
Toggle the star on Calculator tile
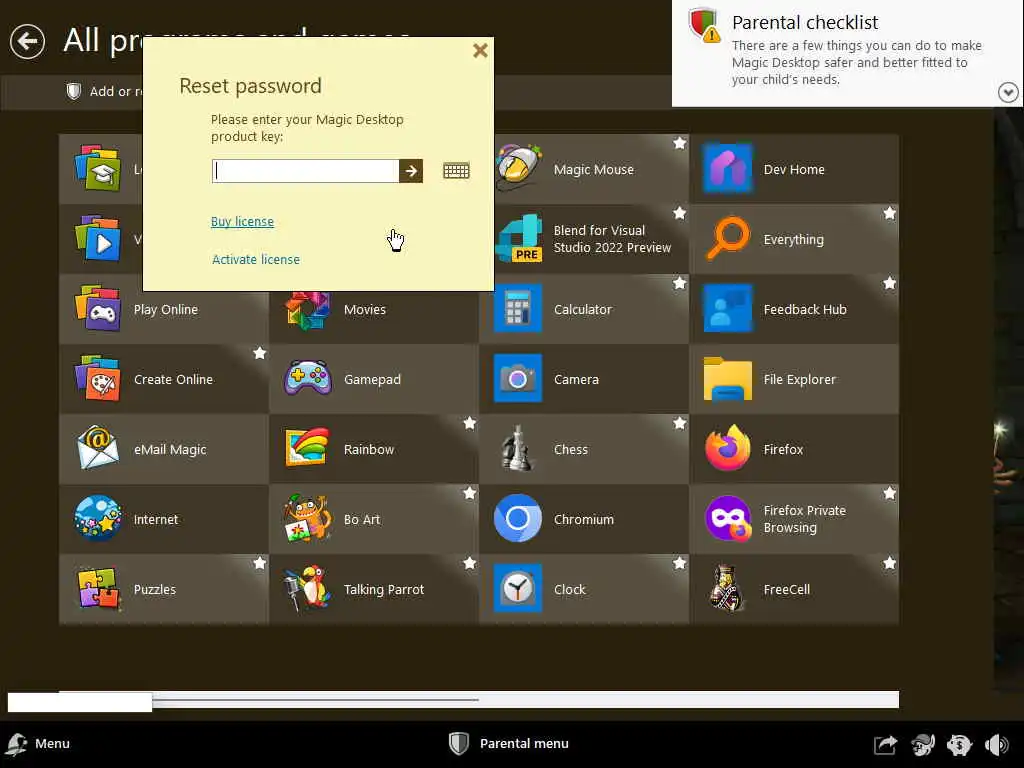tap(680, 283)
